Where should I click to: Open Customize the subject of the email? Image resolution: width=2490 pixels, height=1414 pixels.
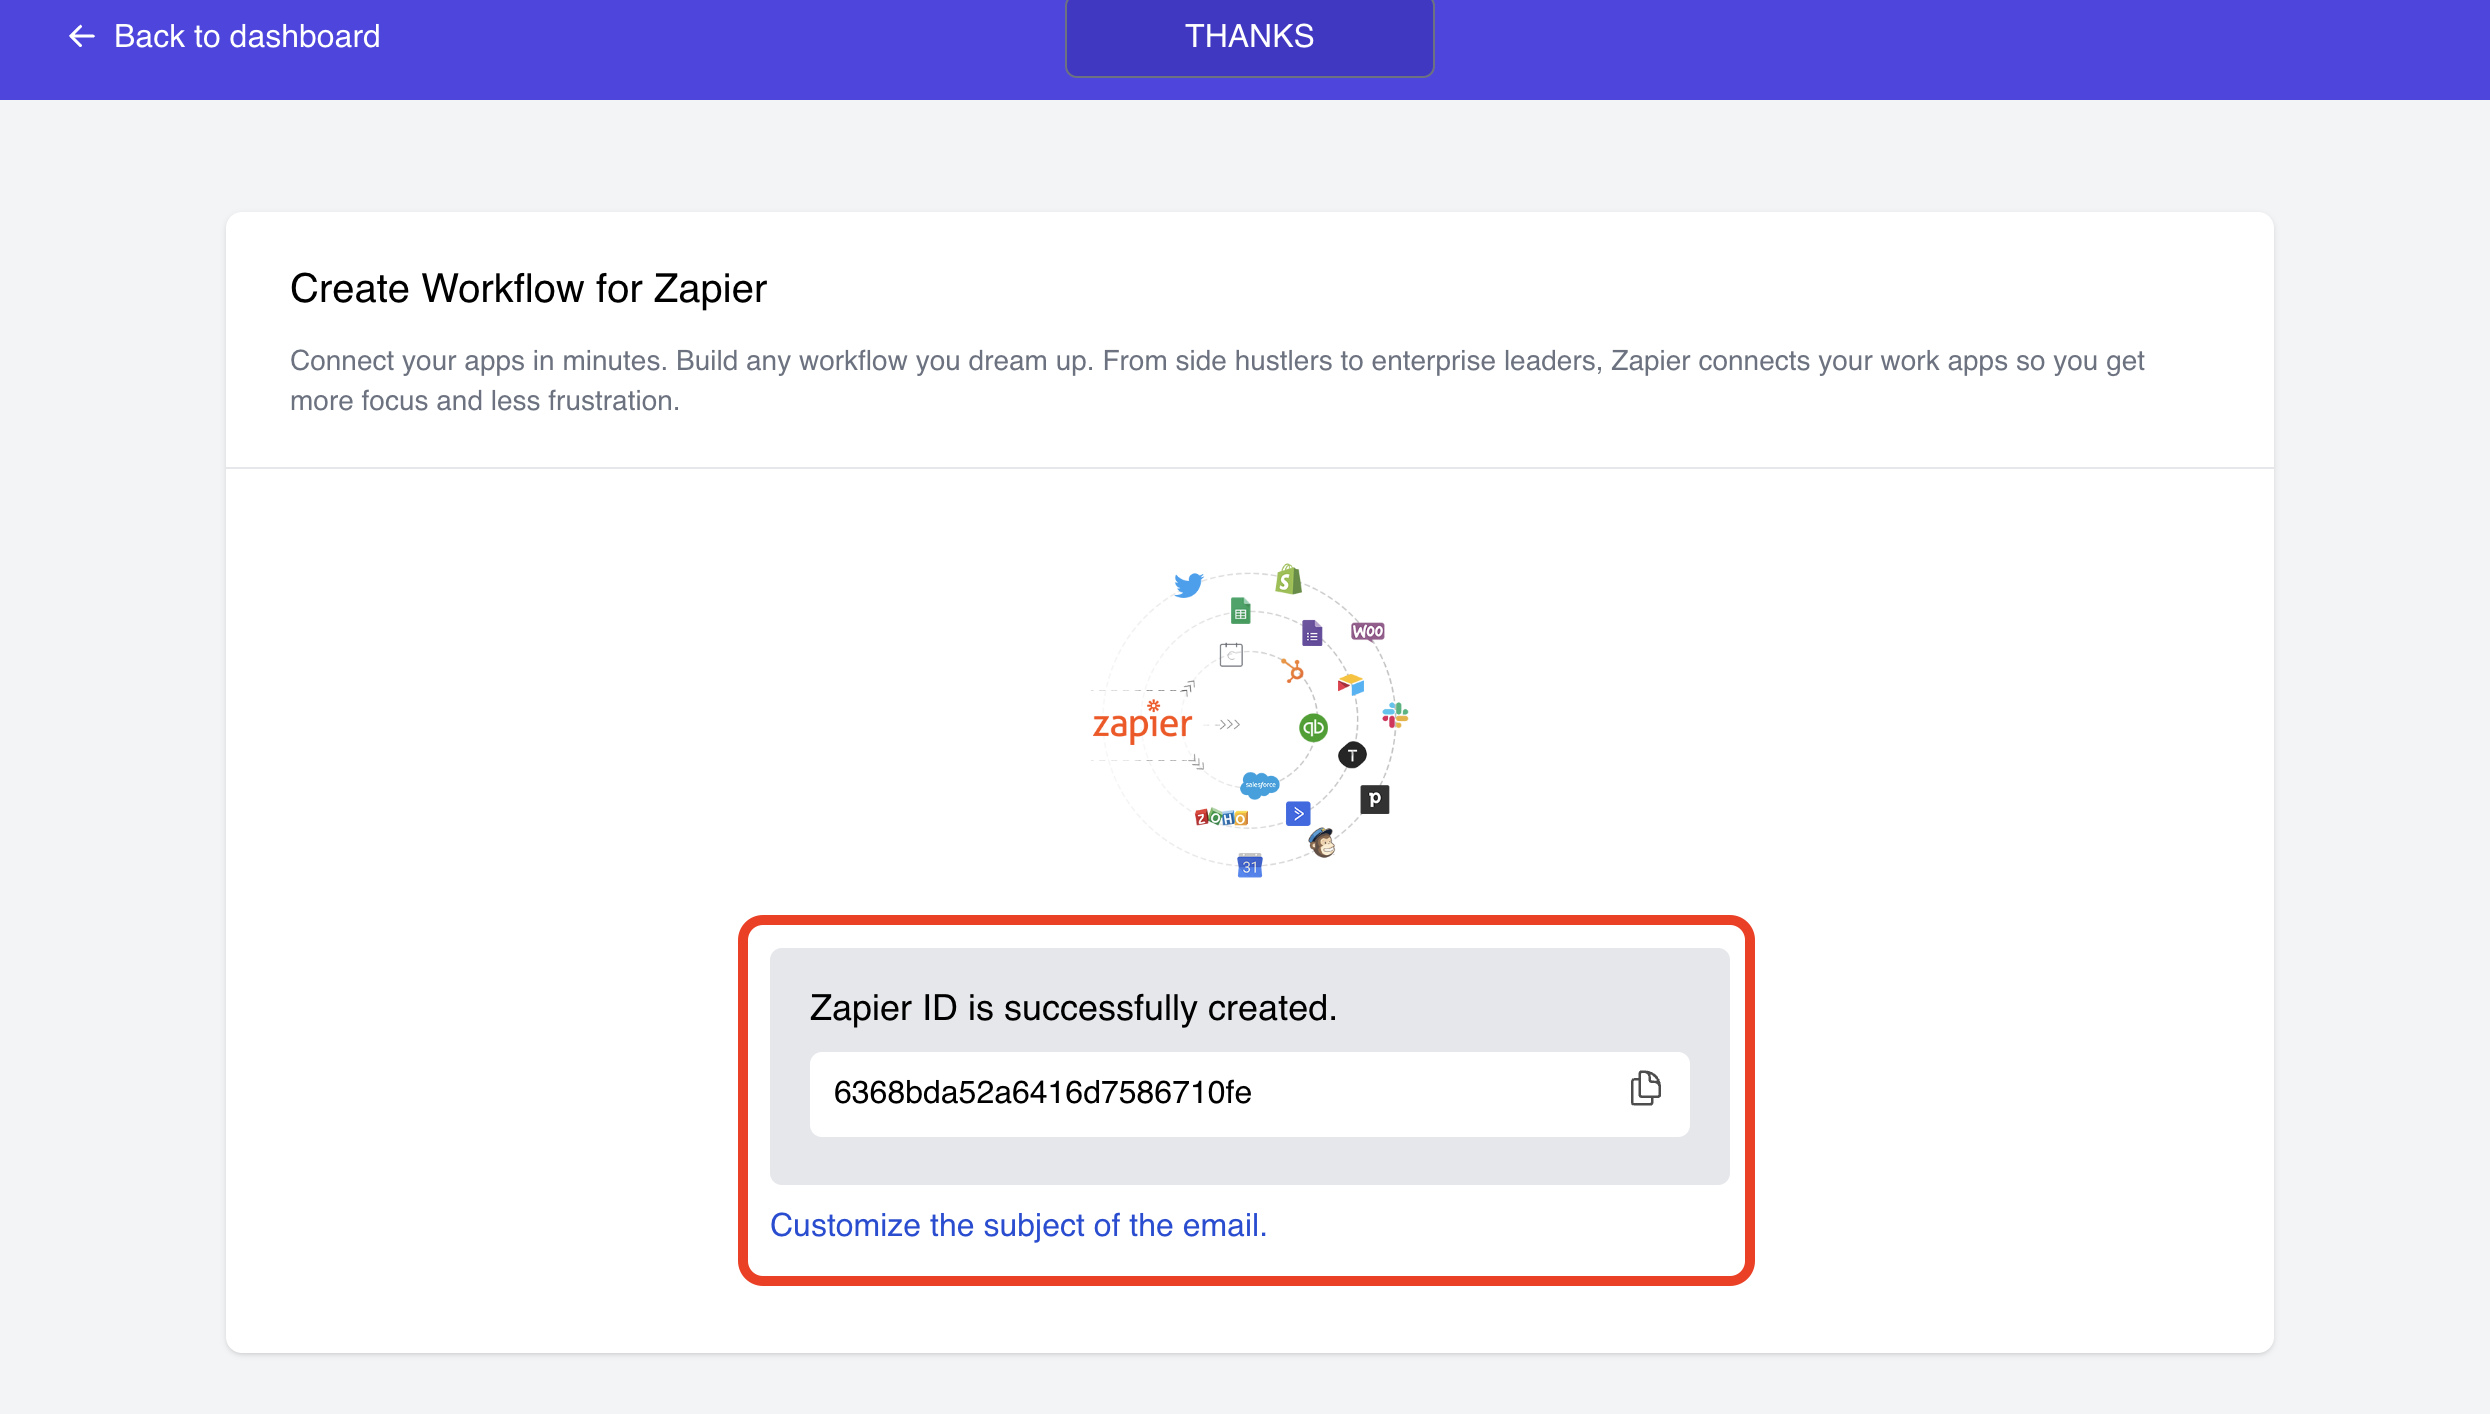(1018, 1224)
